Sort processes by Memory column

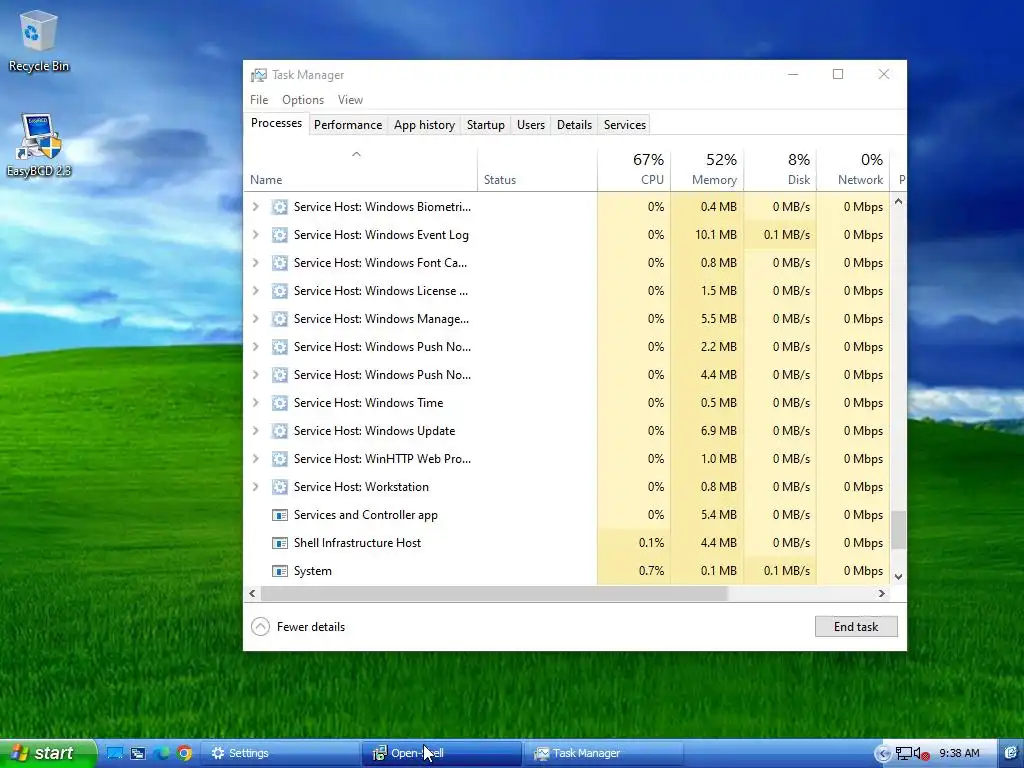click(x=707, y=170)
